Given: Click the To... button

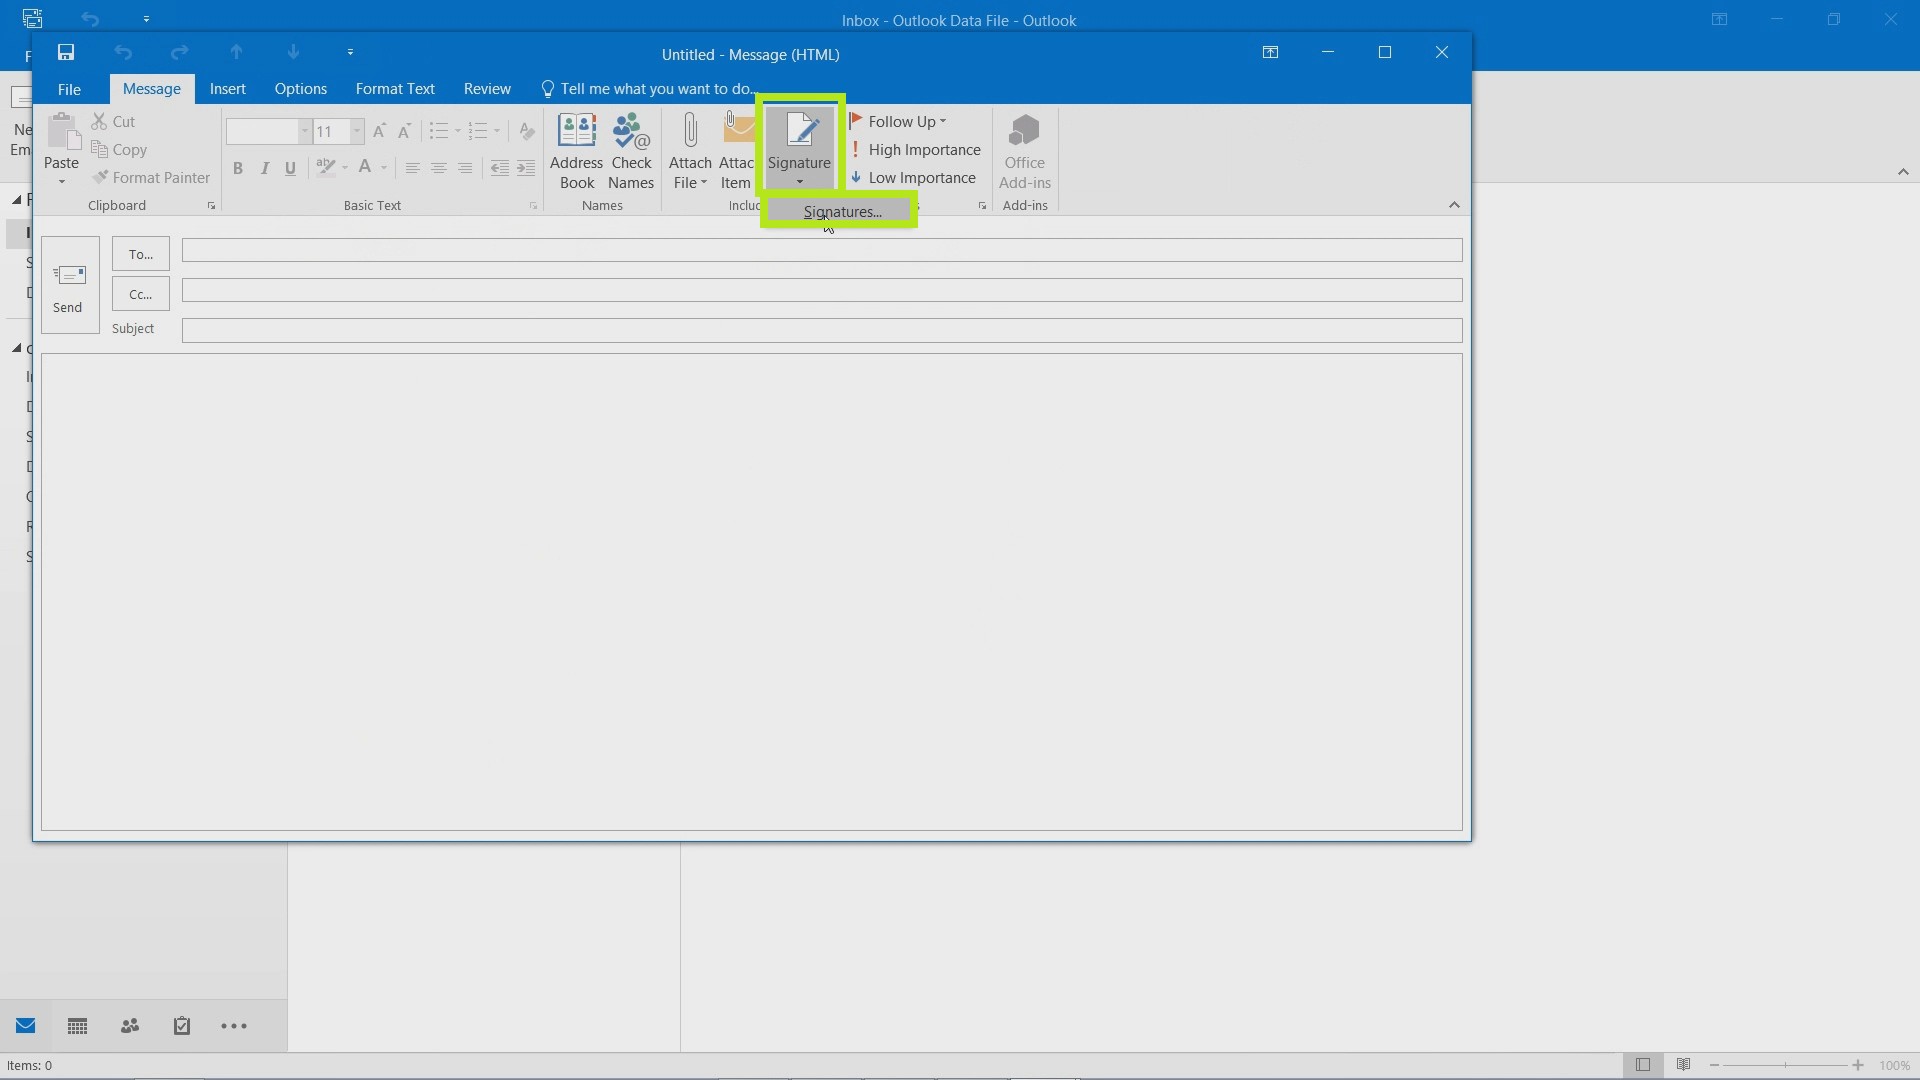Looking at the screenshot, I should tap(141, 253).
